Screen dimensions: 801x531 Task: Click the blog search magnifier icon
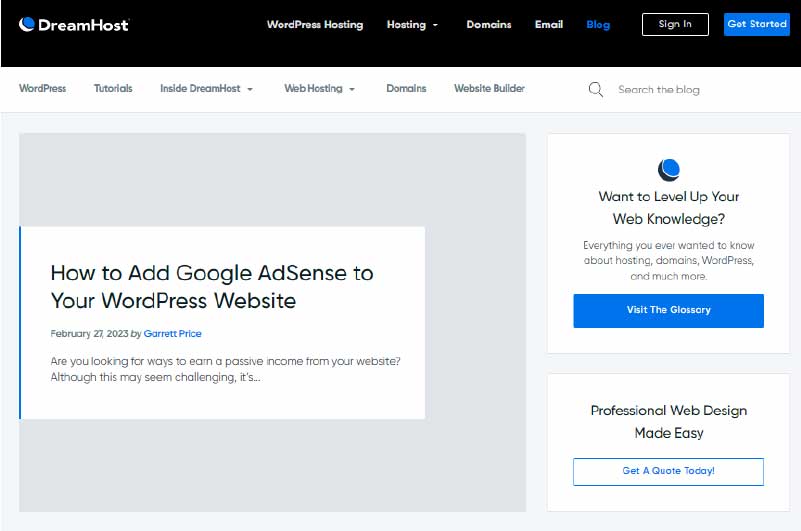pyautogui.click(x=595, y=89)
